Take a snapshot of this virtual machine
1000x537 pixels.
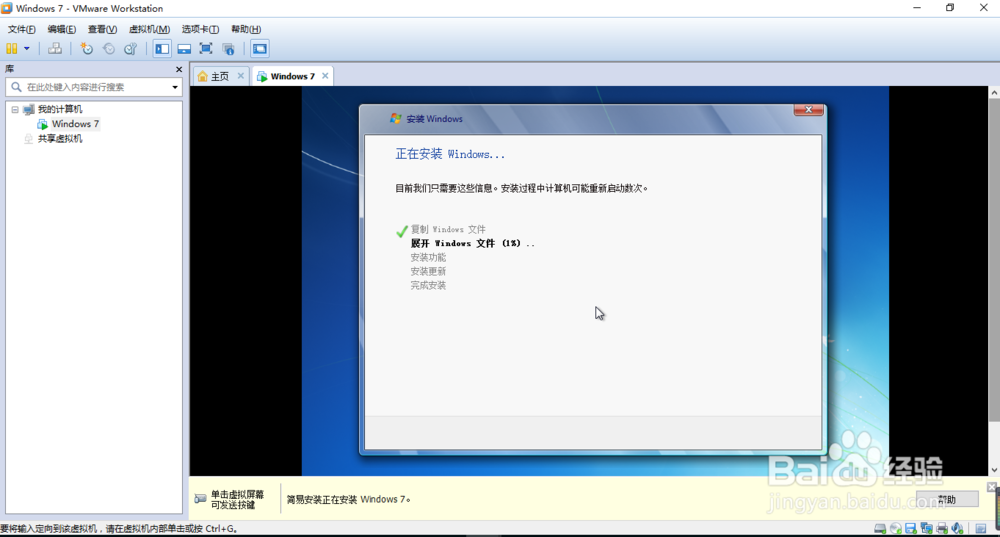tap(86, 48)
